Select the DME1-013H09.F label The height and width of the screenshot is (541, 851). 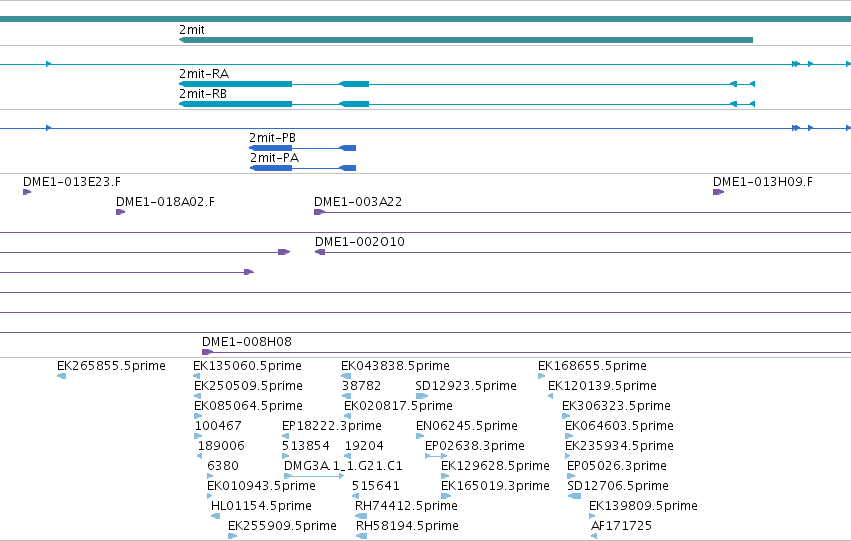click(x=763, y=182)
